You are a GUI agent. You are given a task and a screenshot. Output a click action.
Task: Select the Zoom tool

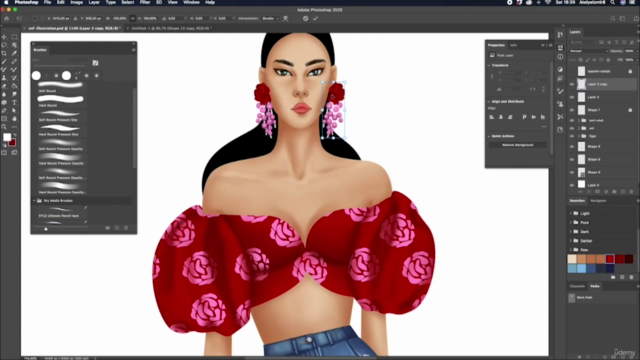click(x=4, y=127)
